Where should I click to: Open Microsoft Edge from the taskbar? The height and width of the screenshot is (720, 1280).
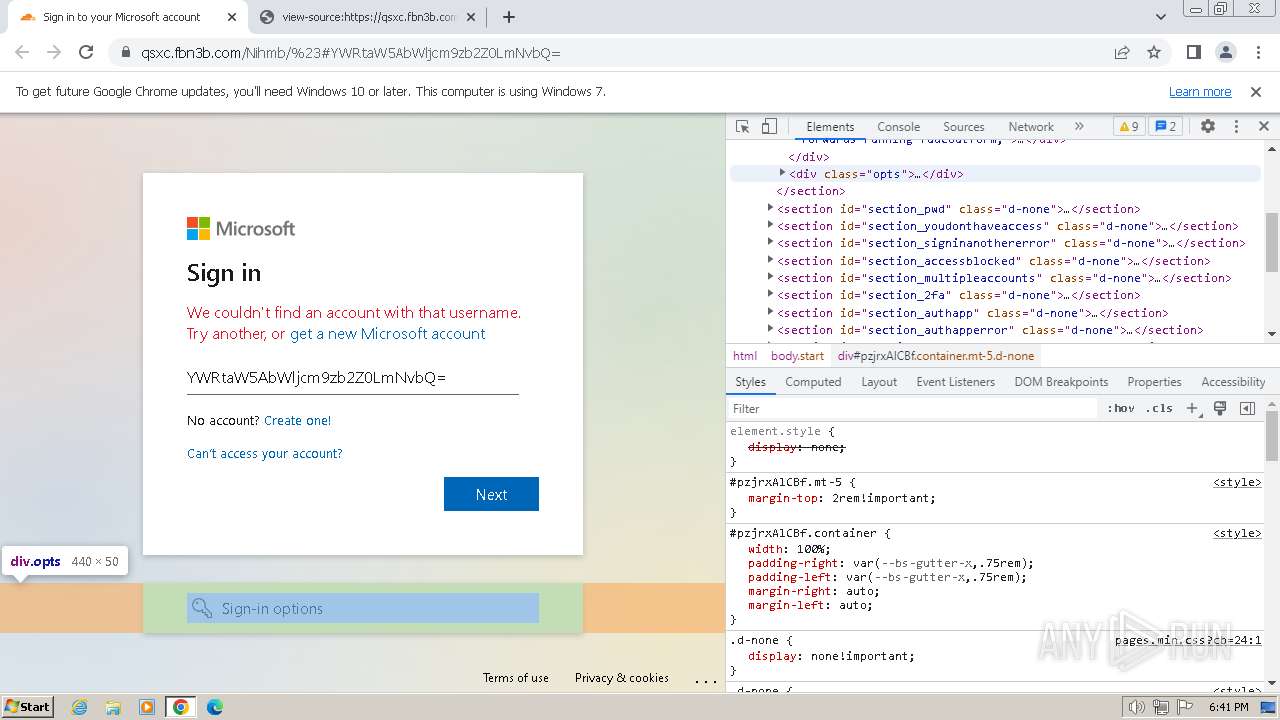pyautogui.click(x=214, y=707)
